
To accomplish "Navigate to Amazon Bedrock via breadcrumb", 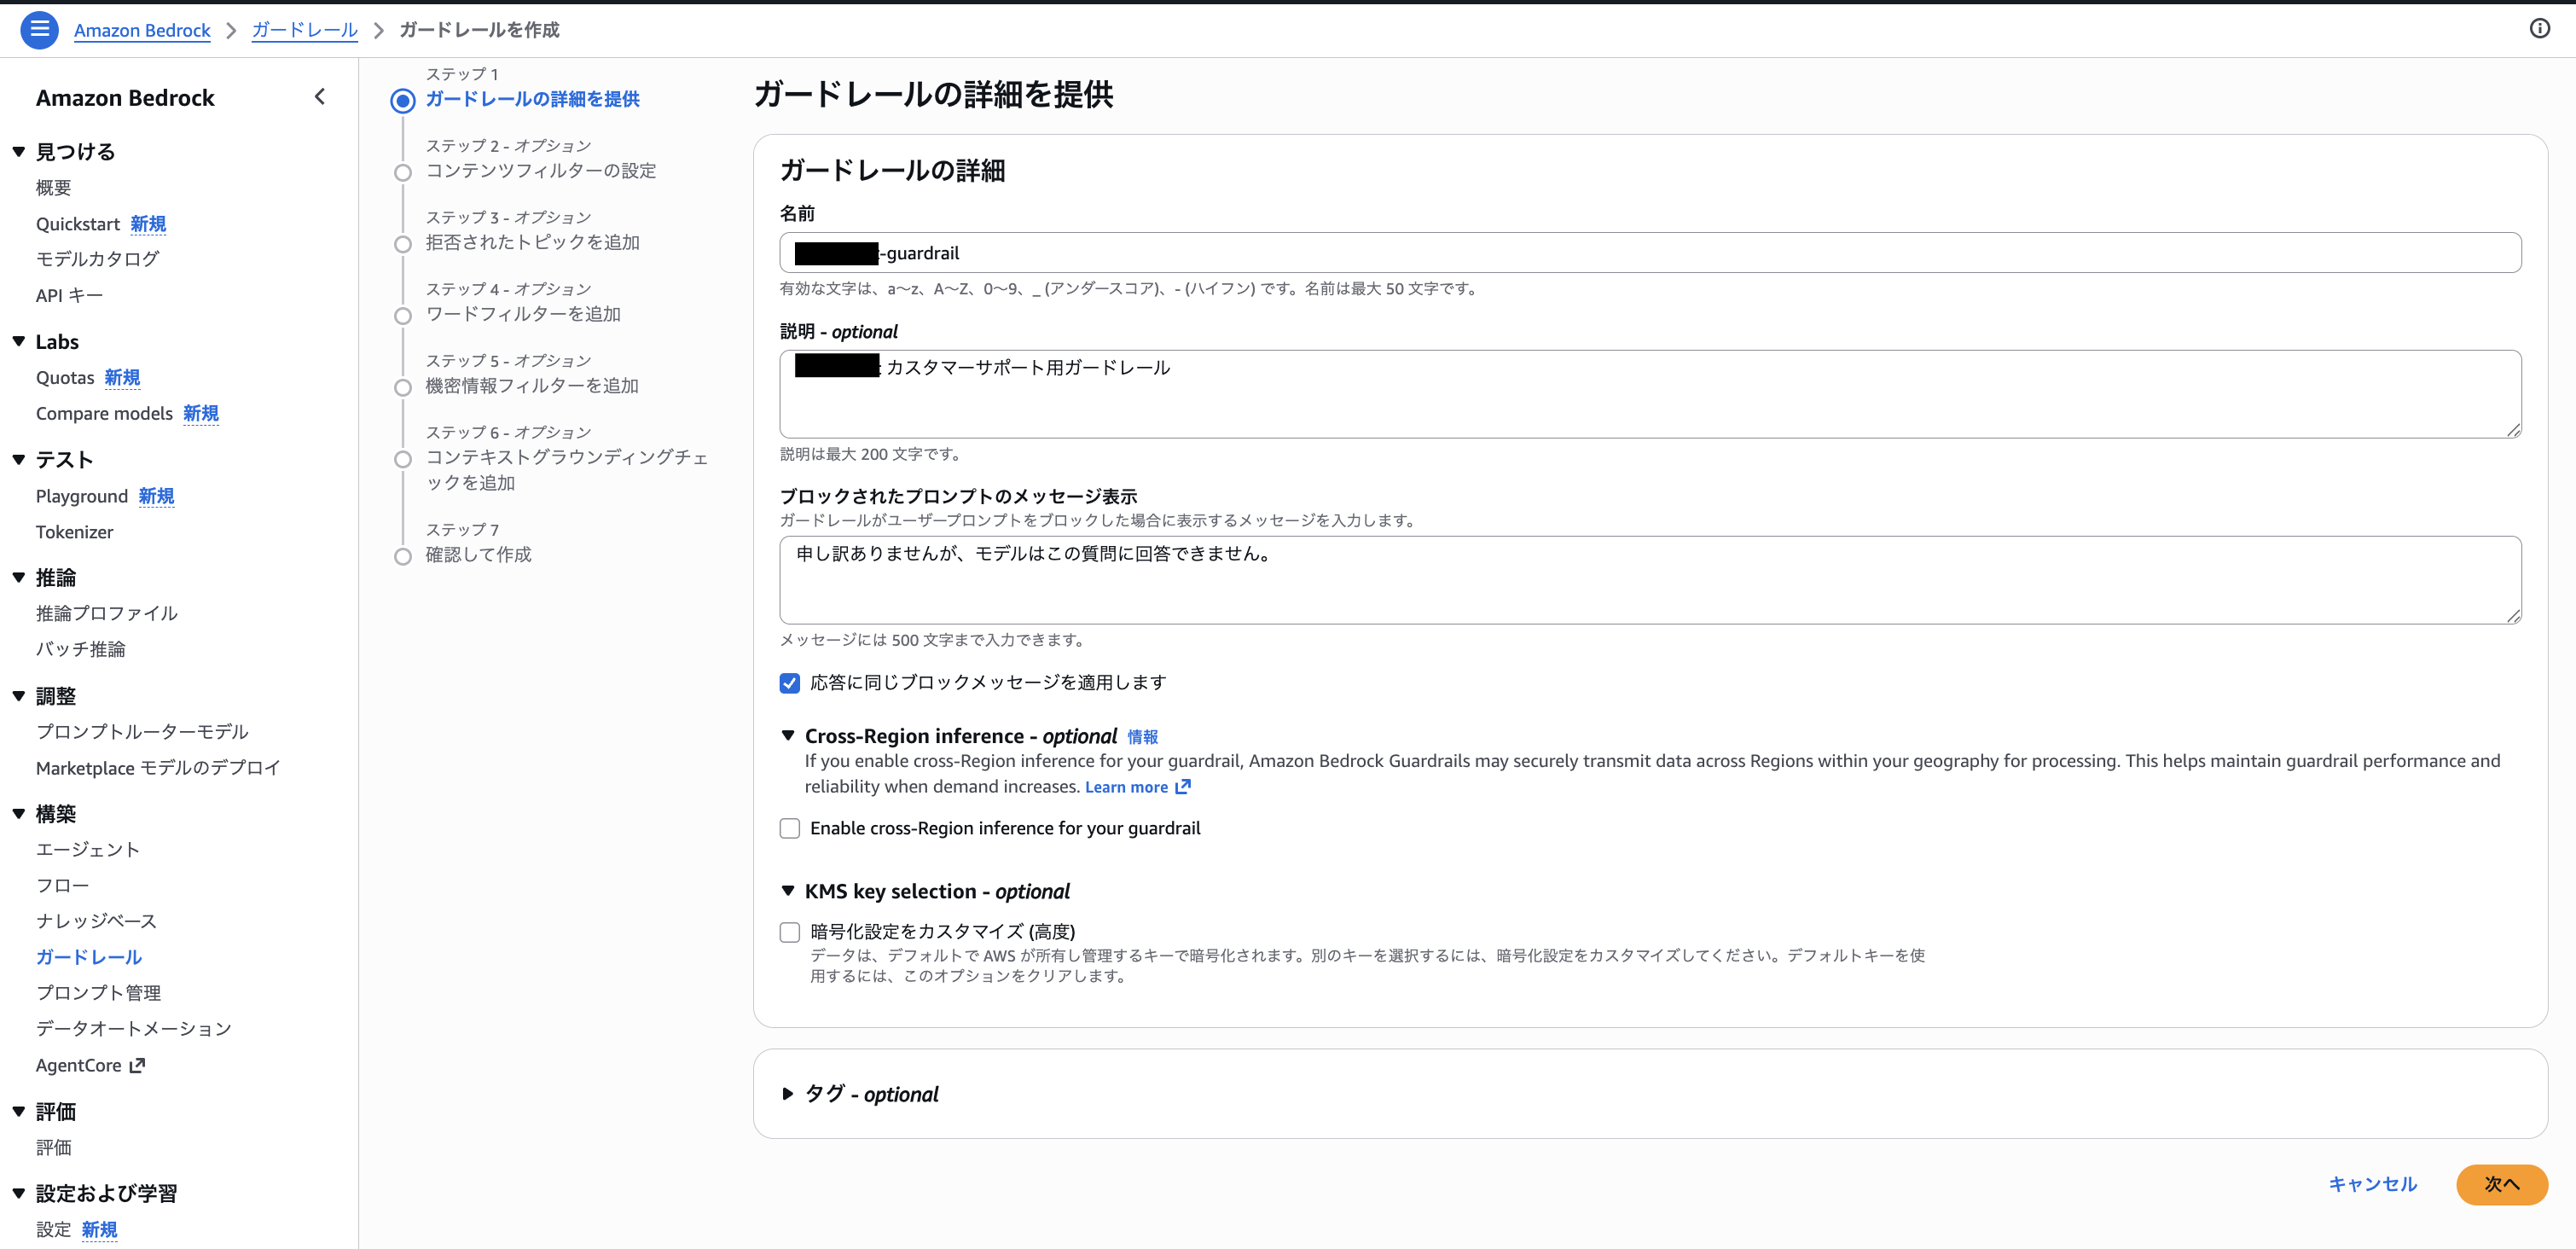I will point(141,30).
